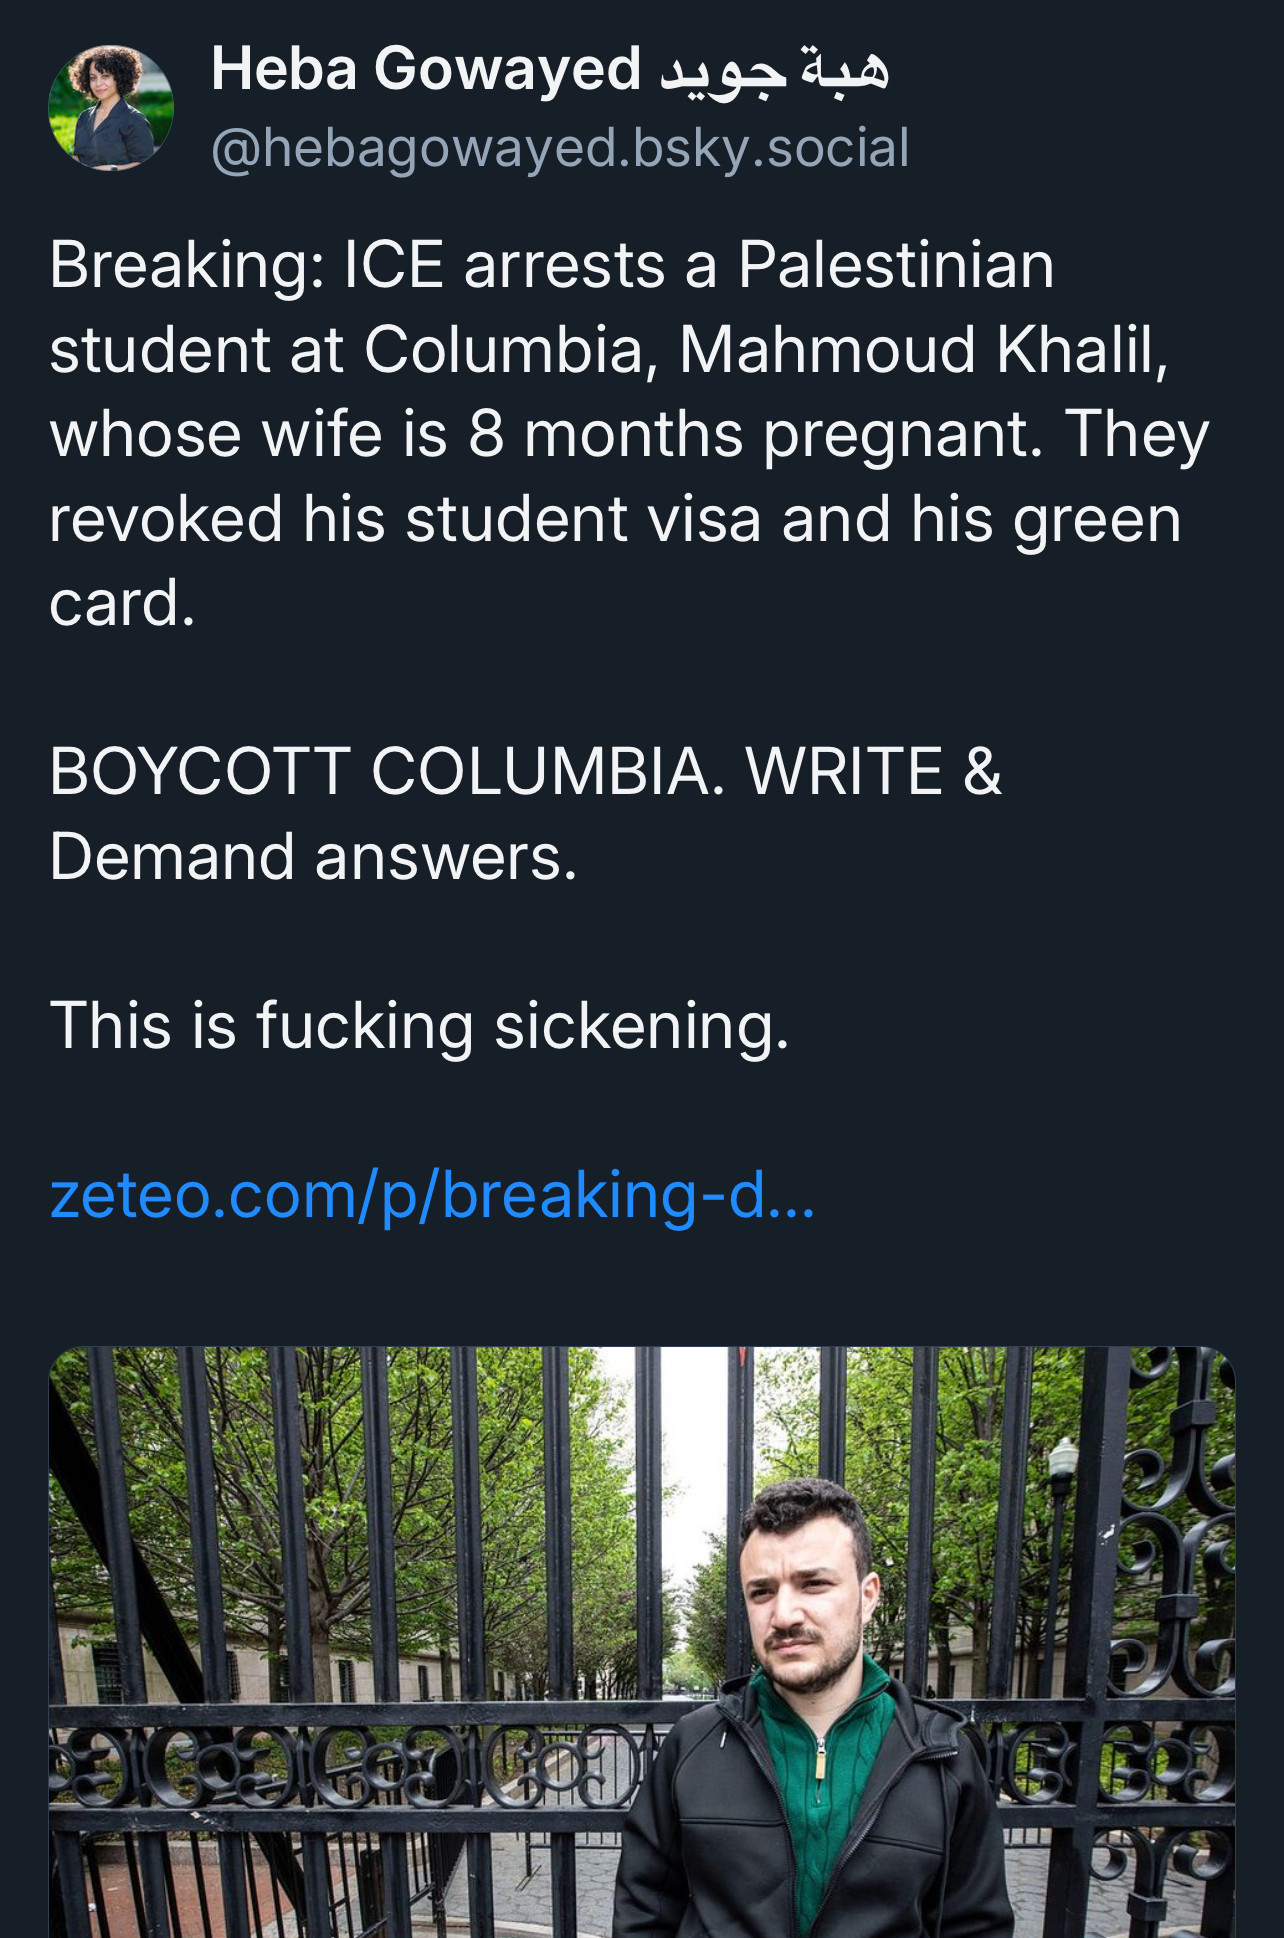The image size is (1284, 1938).
Task: Click the display name Heba Gowayed
Action: point(425,70)
